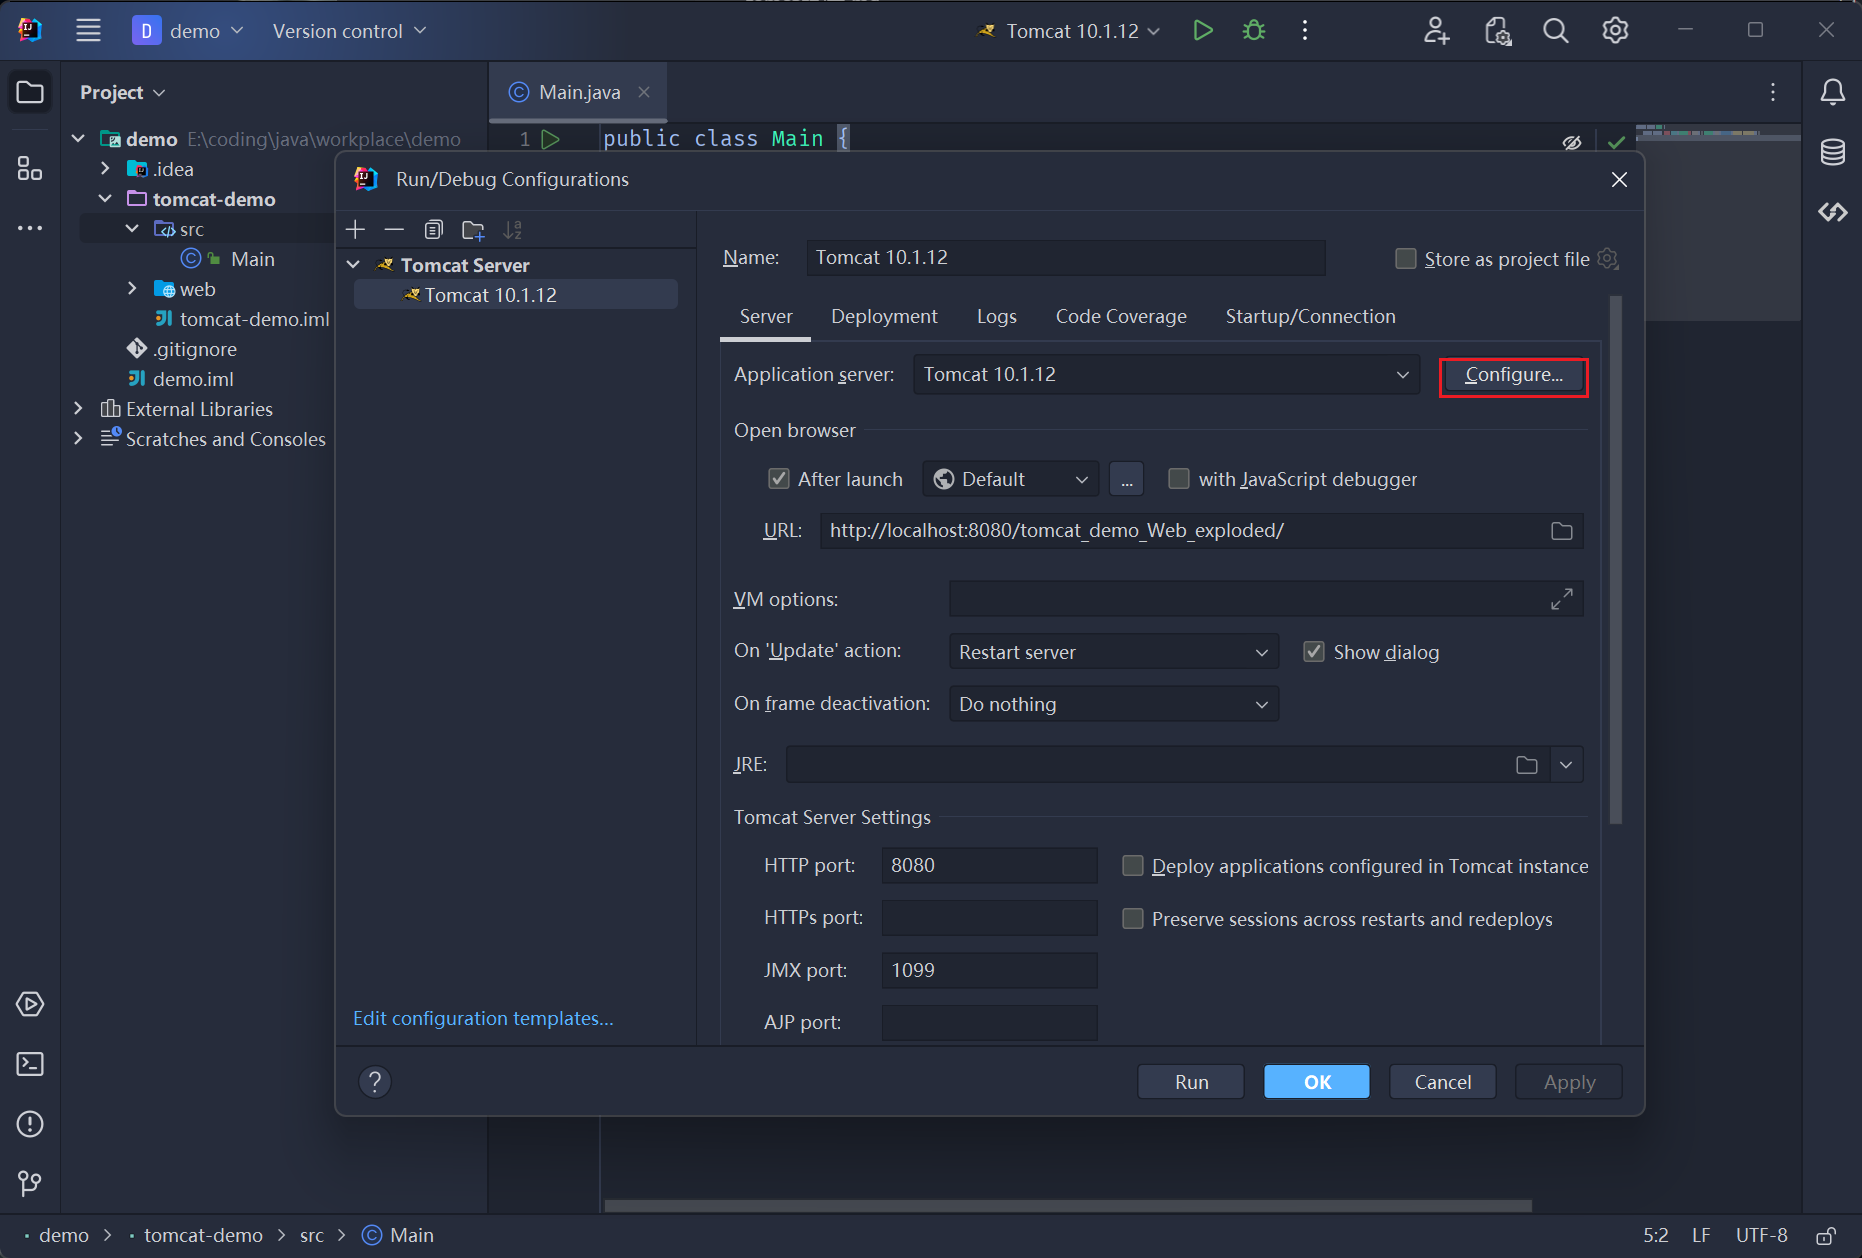Open Notifications bell icon

click(1832, 93)
